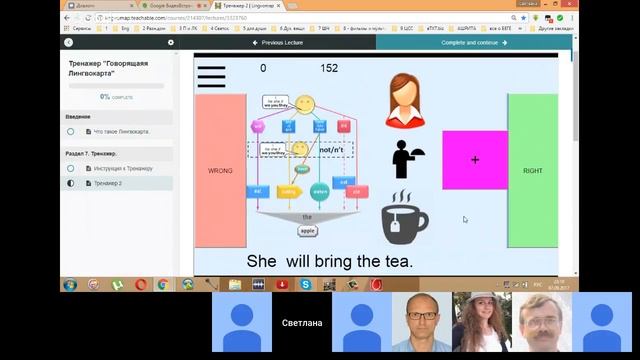Select the participant wearing glasses
Viewport: 640px width, 360px height.
coord(422,322)
